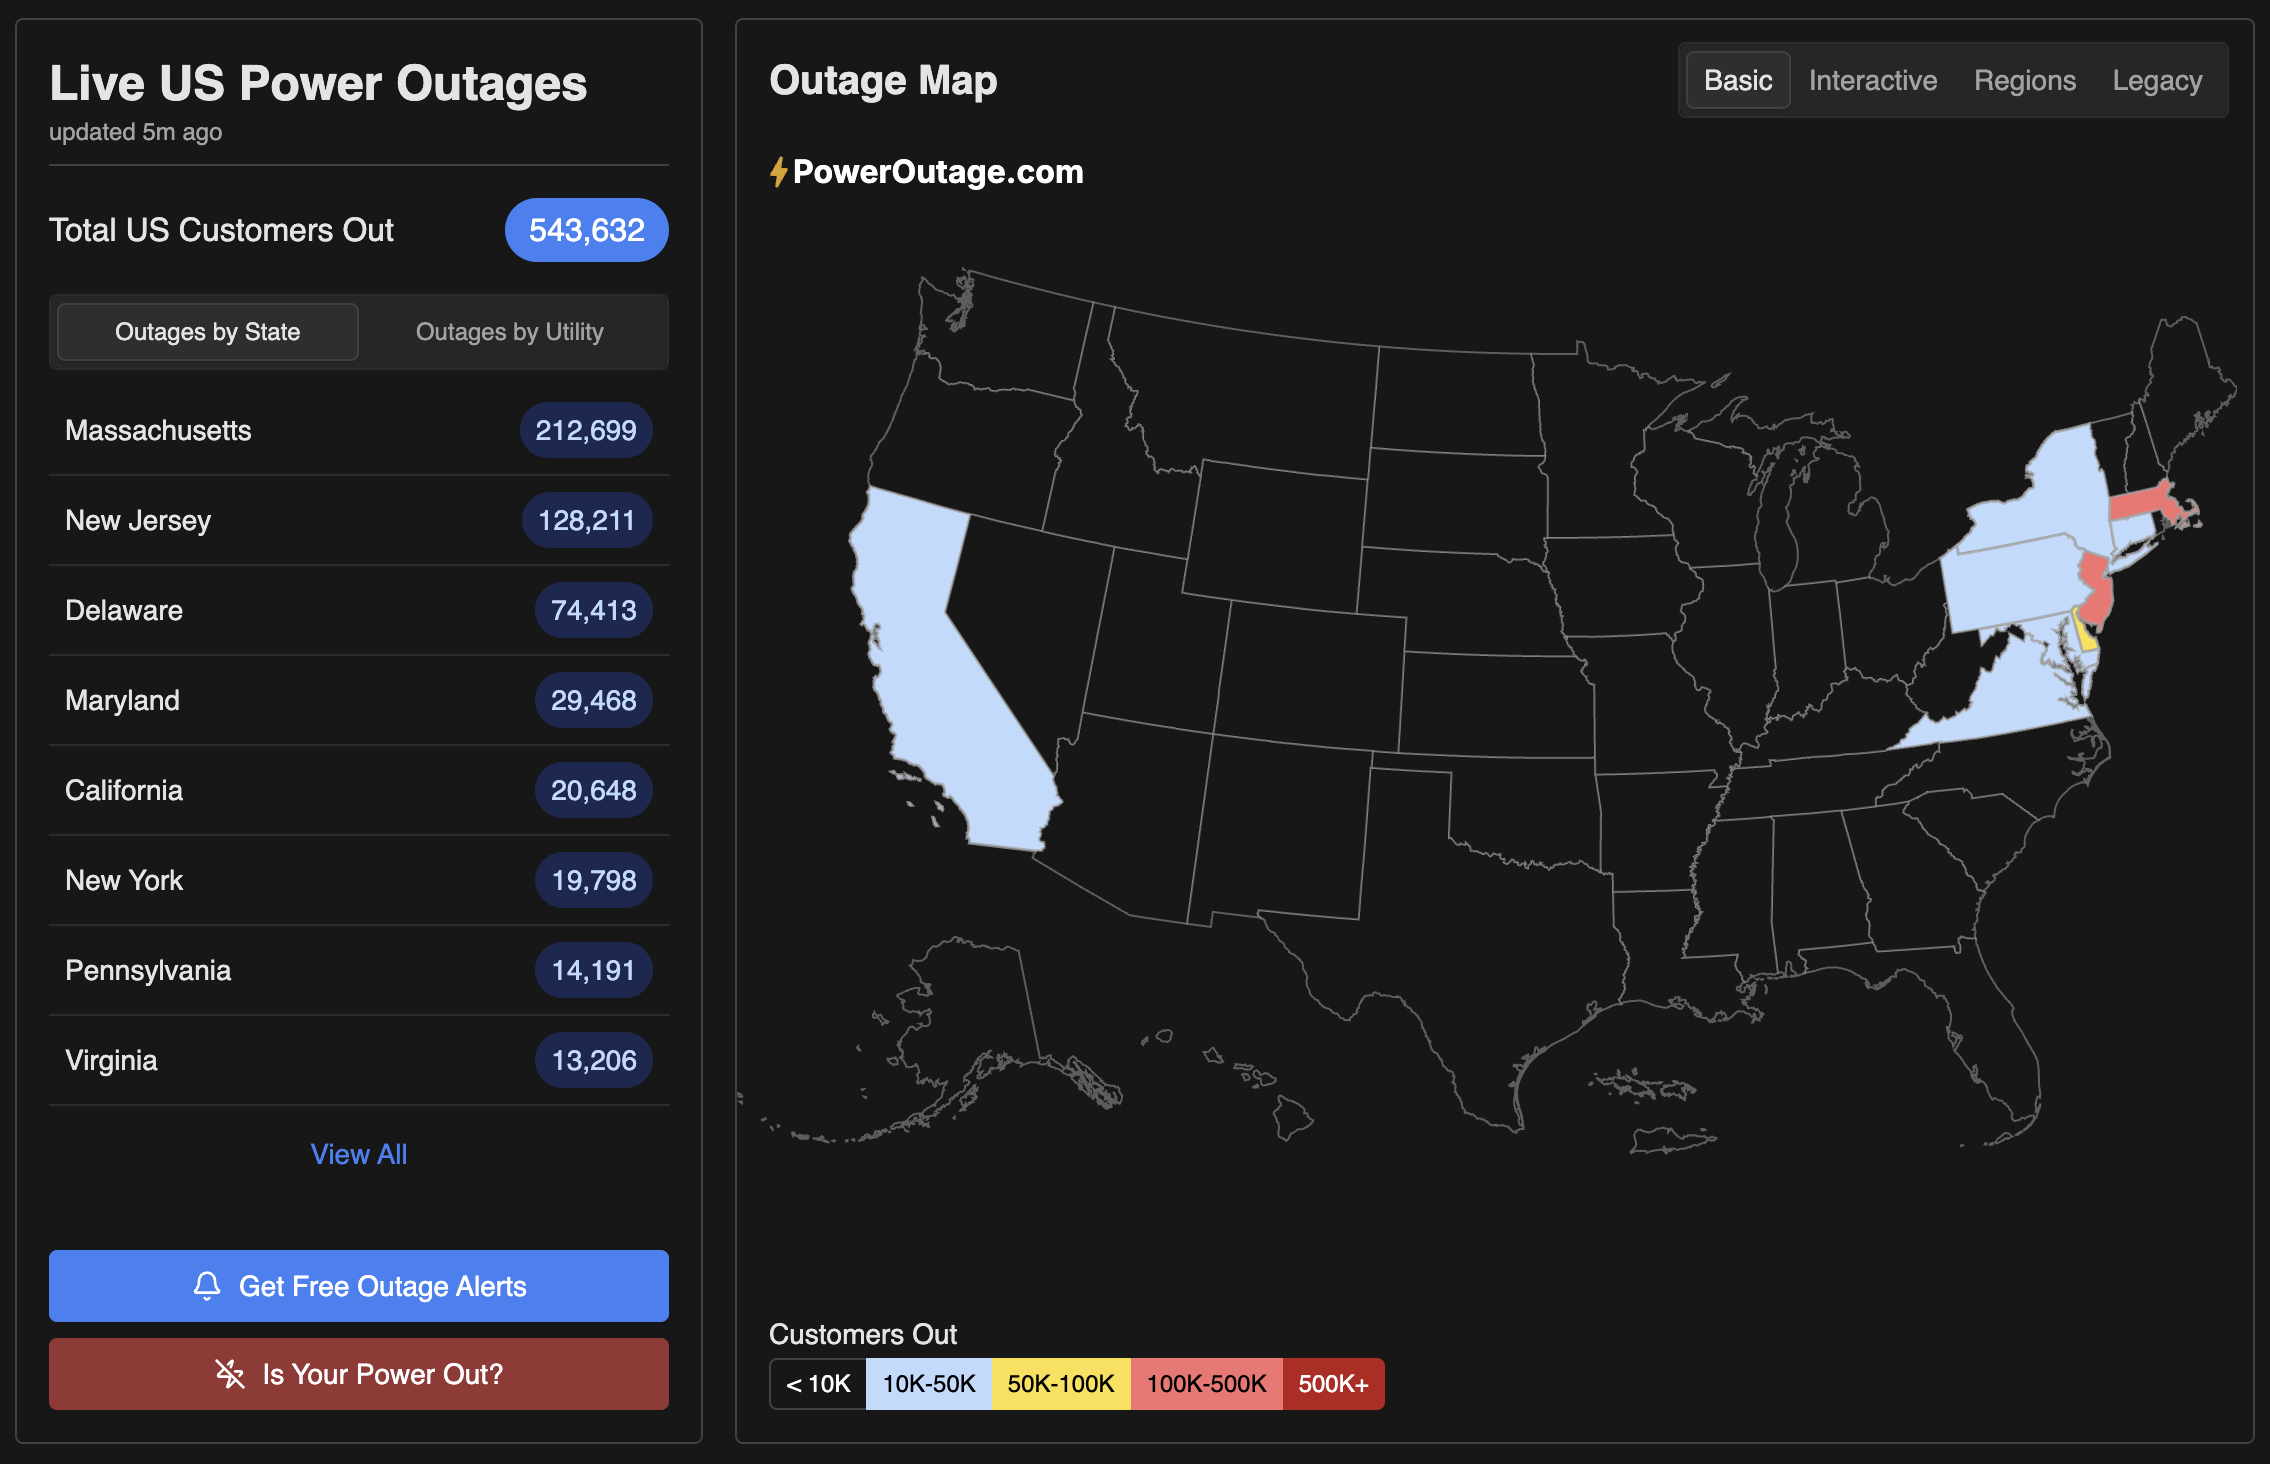
Task: Click the Pennsylvania row in the outage list
Action: 358,969
